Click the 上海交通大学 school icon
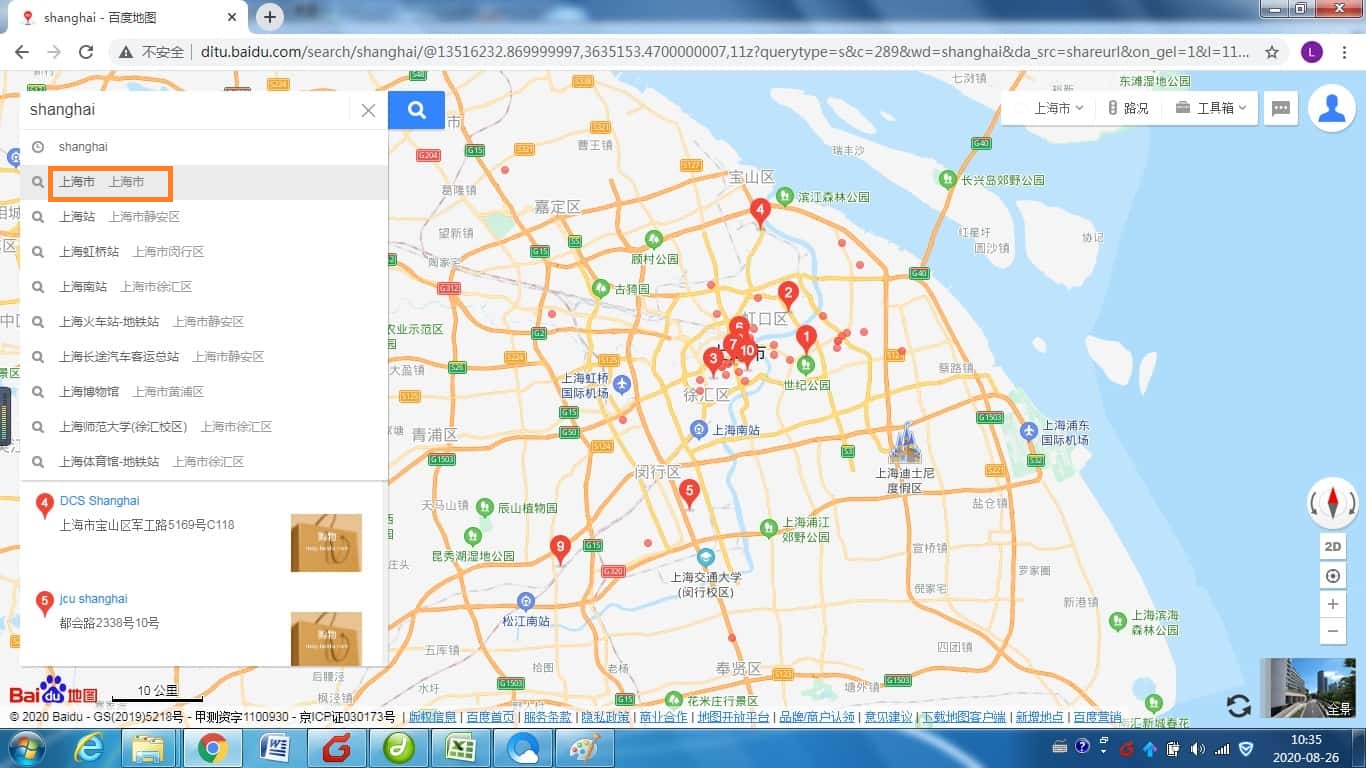This screenshot has height=768, width=1366. (706, 557)
